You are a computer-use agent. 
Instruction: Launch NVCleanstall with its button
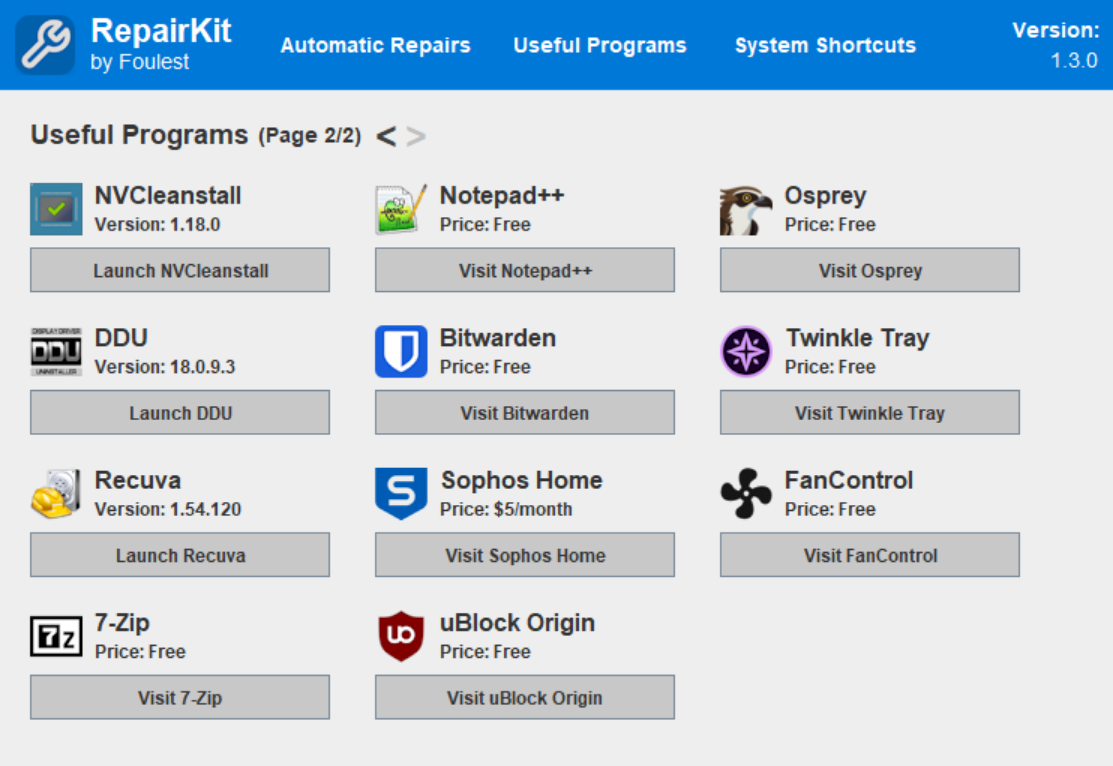click(180, 270)
